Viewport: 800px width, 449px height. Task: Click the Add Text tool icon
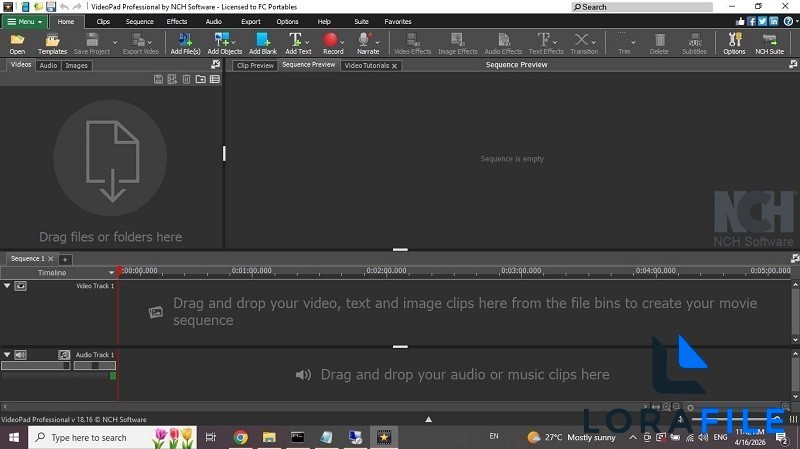tap(295, 40)
